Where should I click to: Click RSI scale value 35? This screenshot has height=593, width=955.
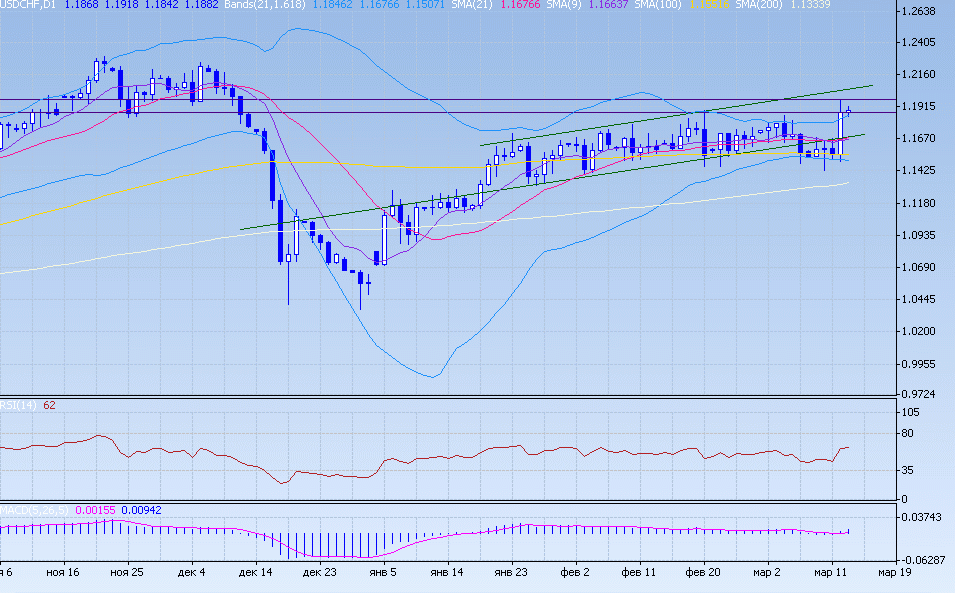908,469
